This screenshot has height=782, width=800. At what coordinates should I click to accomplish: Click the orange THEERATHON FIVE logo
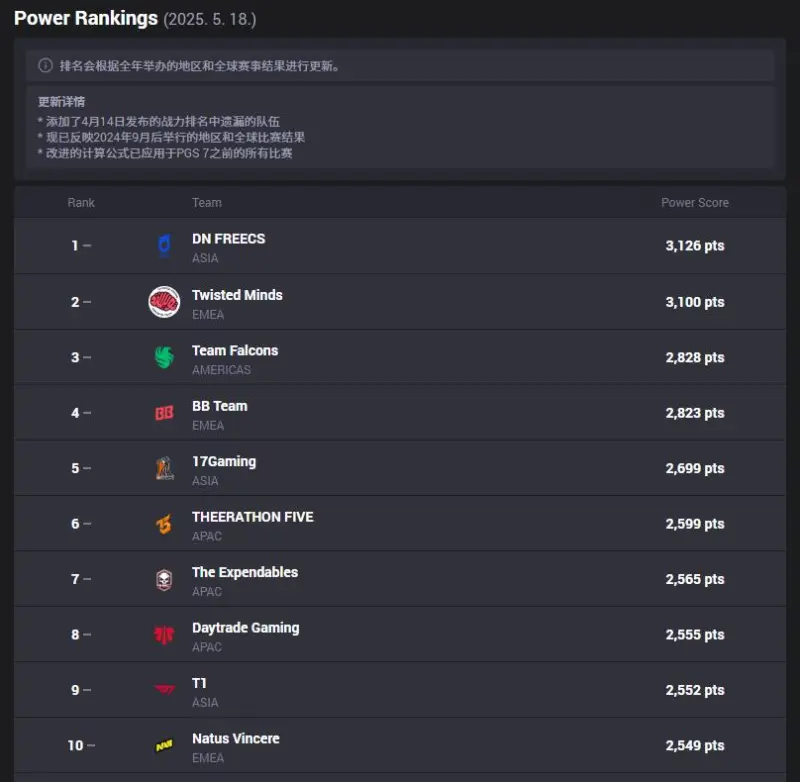pos(164,524)
